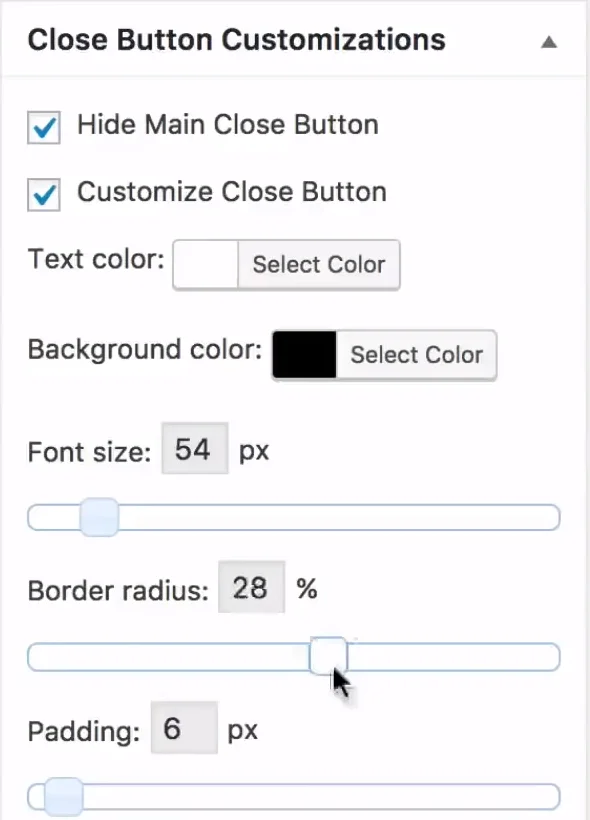Select the Padding value field

(x=183, y=730)
